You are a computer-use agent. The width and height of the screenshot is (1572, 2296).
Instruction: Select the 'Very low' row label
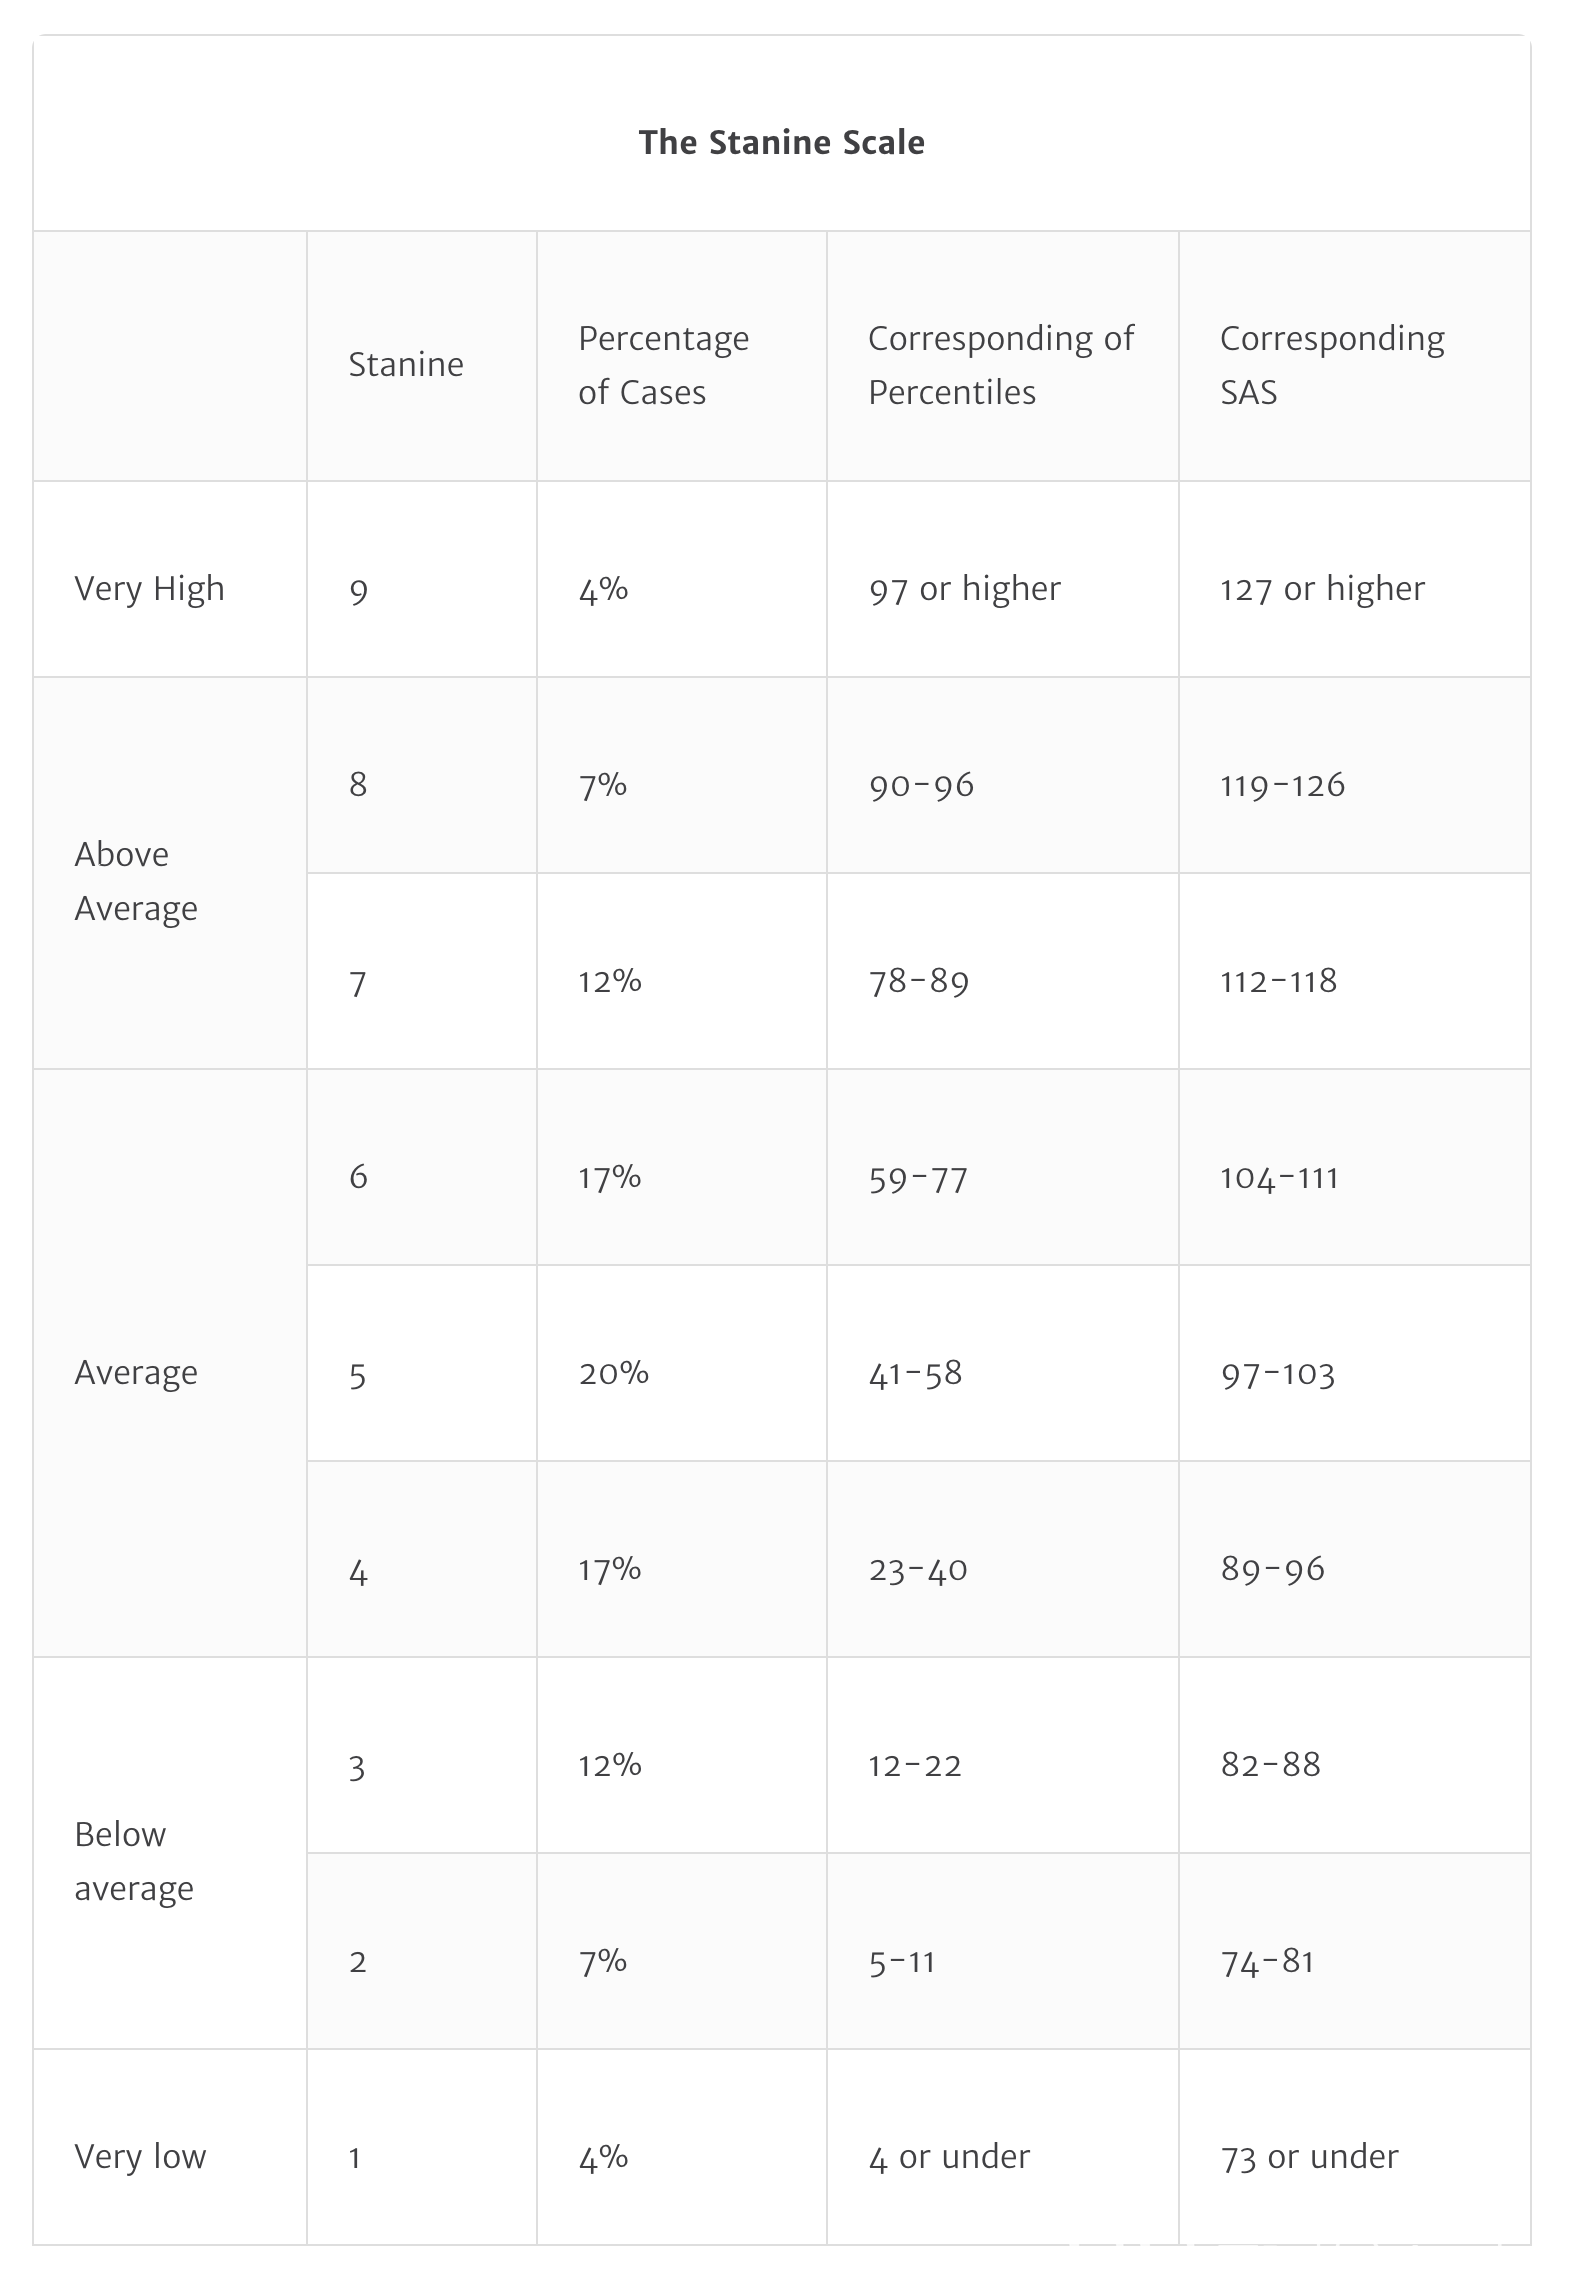point(140,2156)
